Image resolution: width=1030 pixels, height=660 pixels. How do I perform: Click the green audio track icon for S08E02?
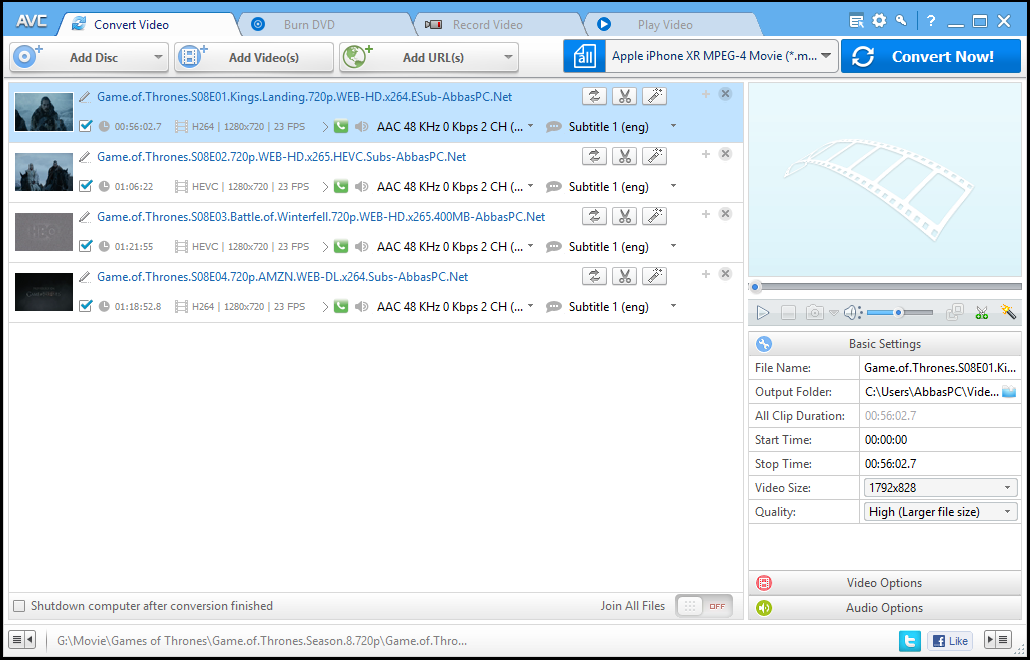(x=340, y=187)
